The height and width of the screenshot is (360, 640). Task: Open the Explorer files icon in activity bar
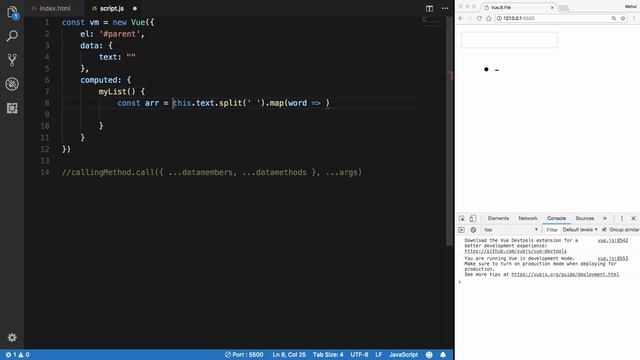(12, 12)
